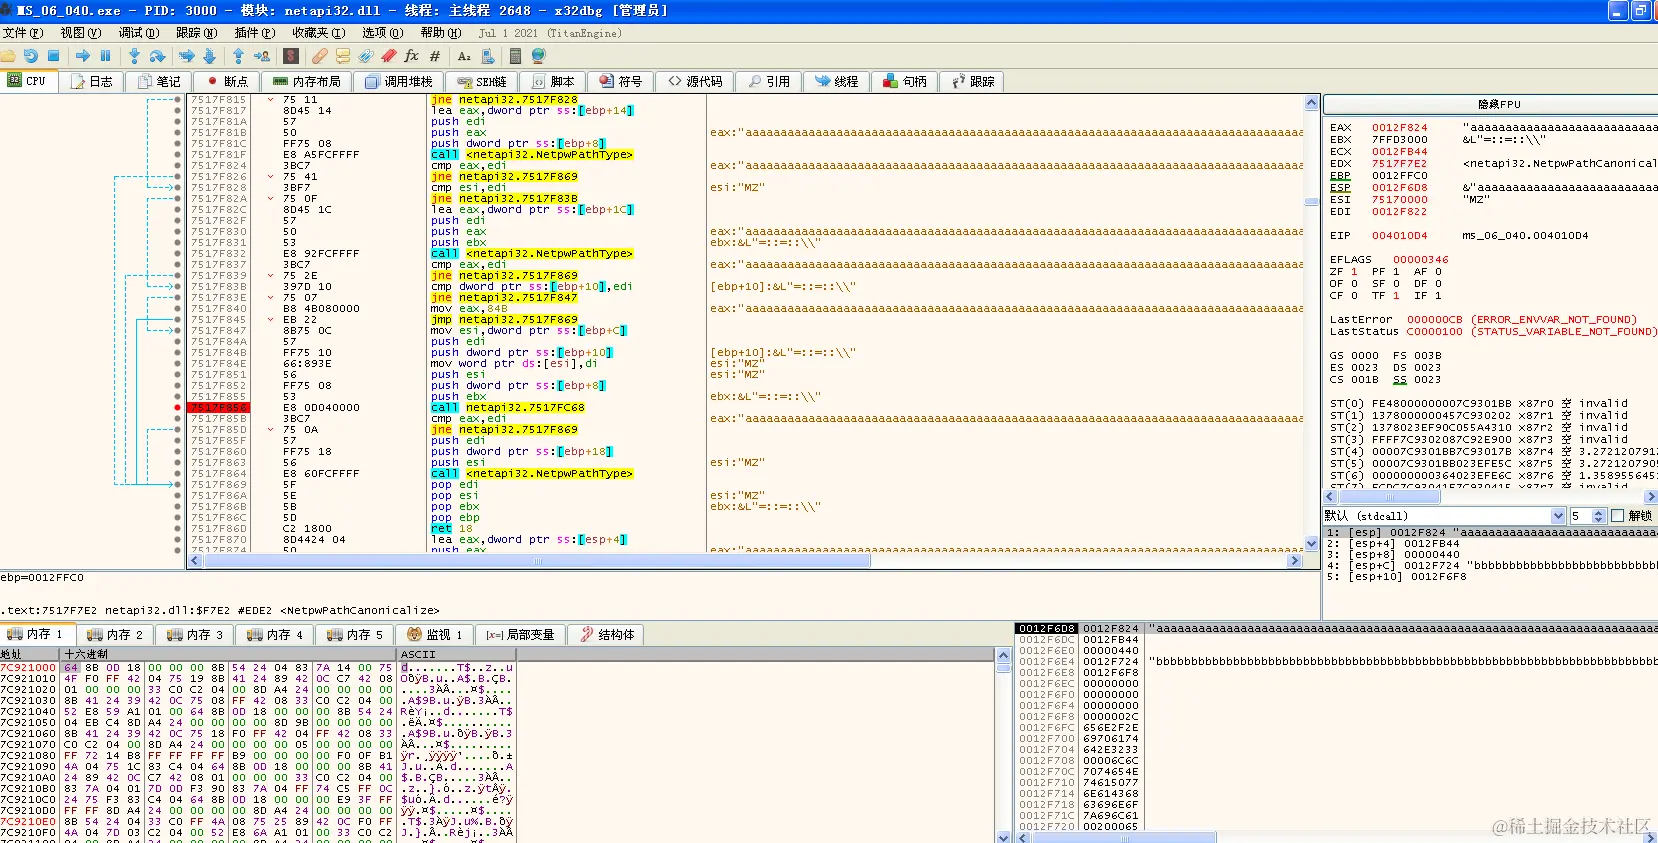Switch to the 调用堆栈 tab

pos(399,82)
